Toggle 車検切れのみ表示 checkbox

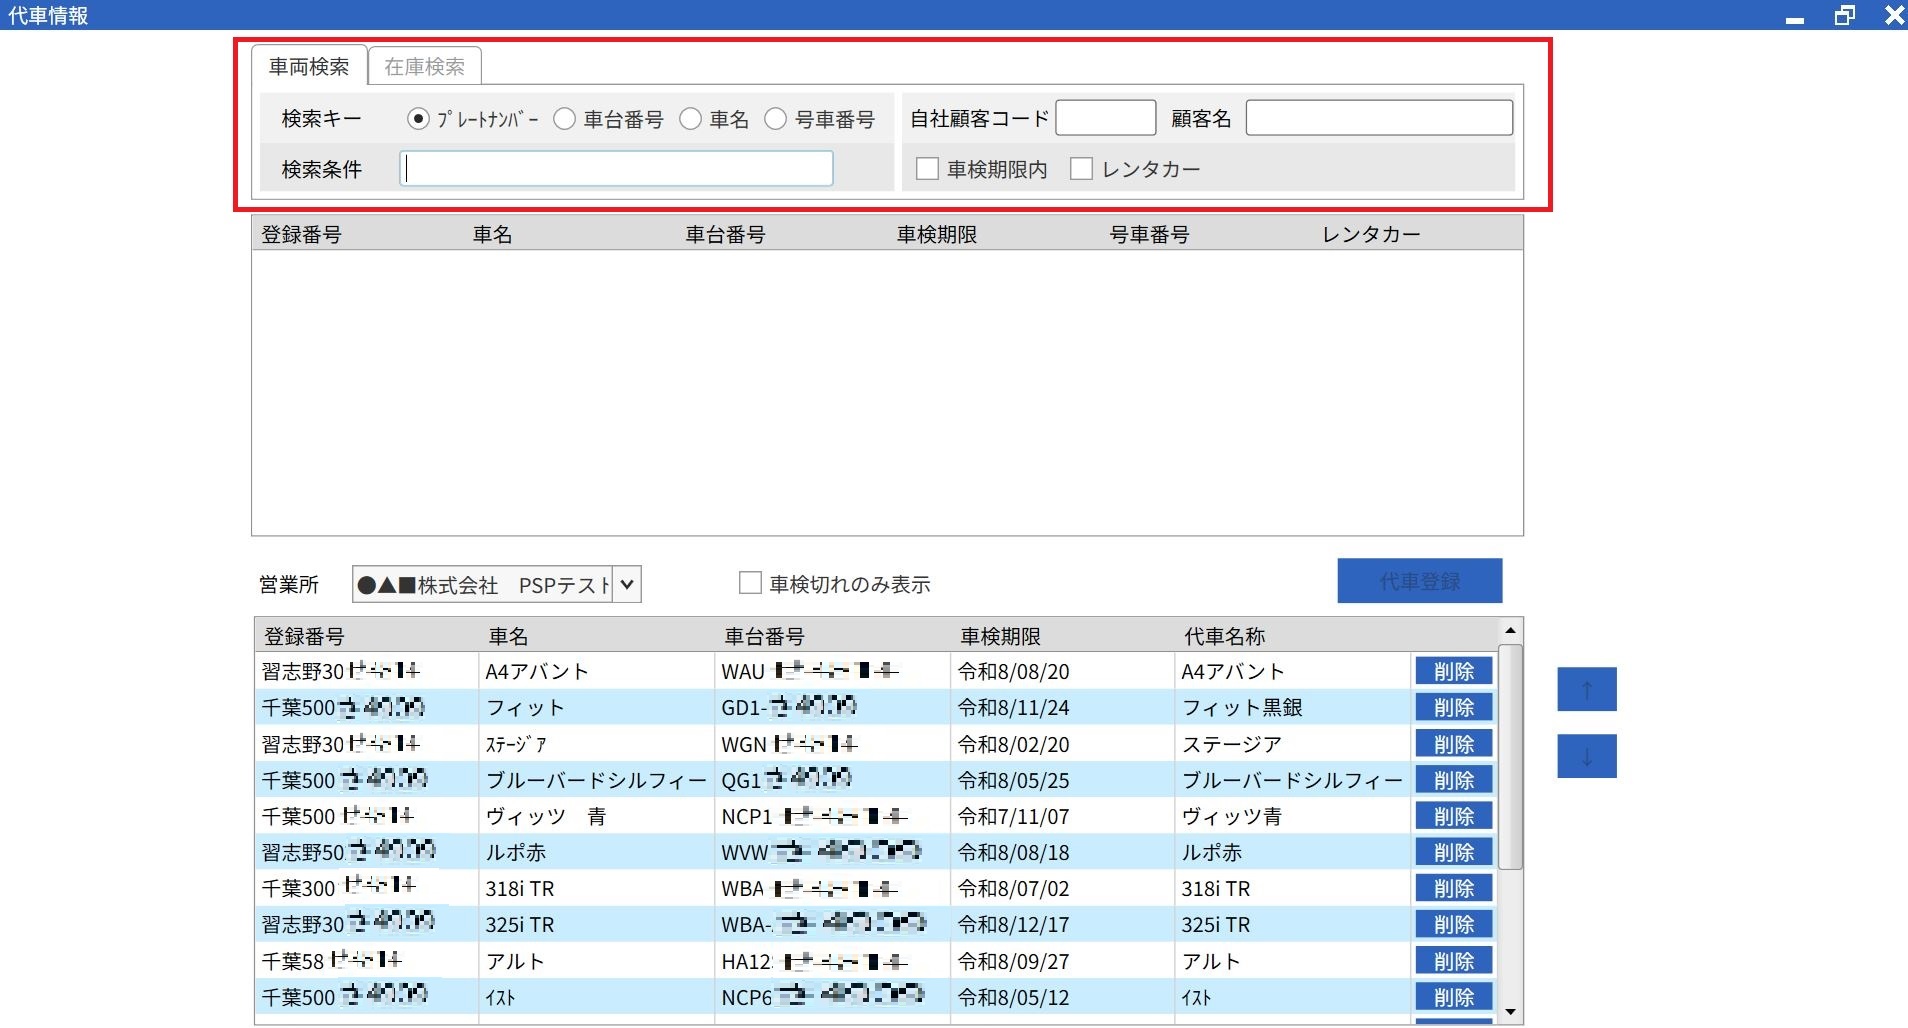click(750, 583)
